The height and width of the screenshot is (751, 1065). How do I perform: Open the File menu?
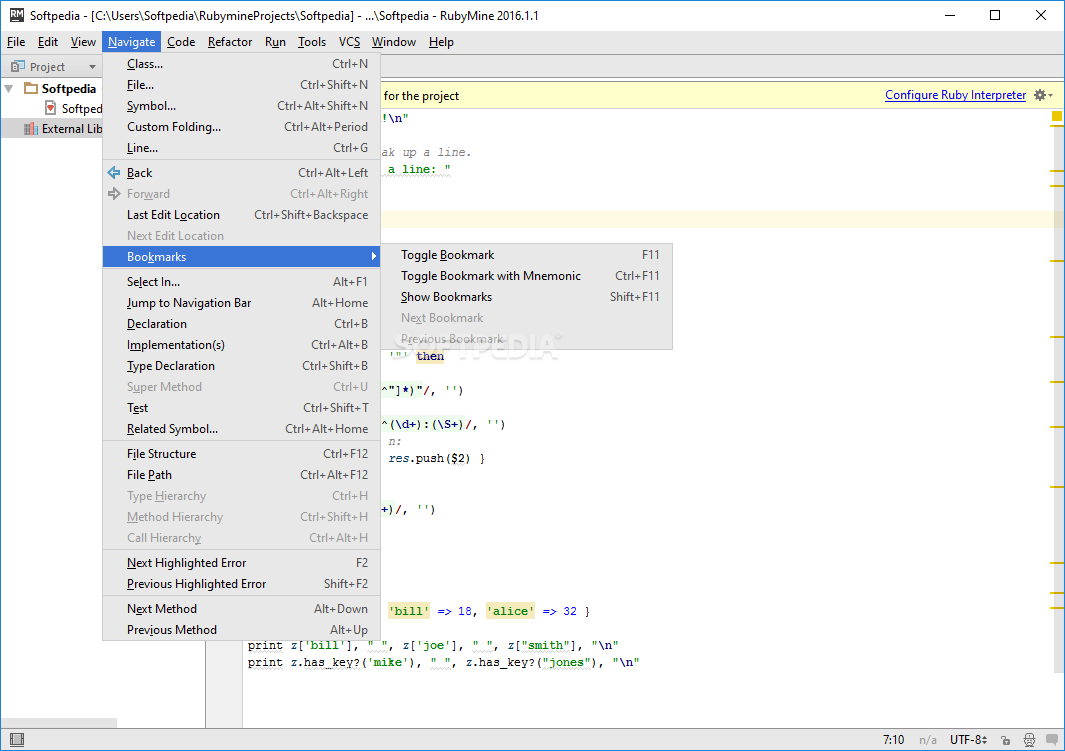tap(16, 42)
